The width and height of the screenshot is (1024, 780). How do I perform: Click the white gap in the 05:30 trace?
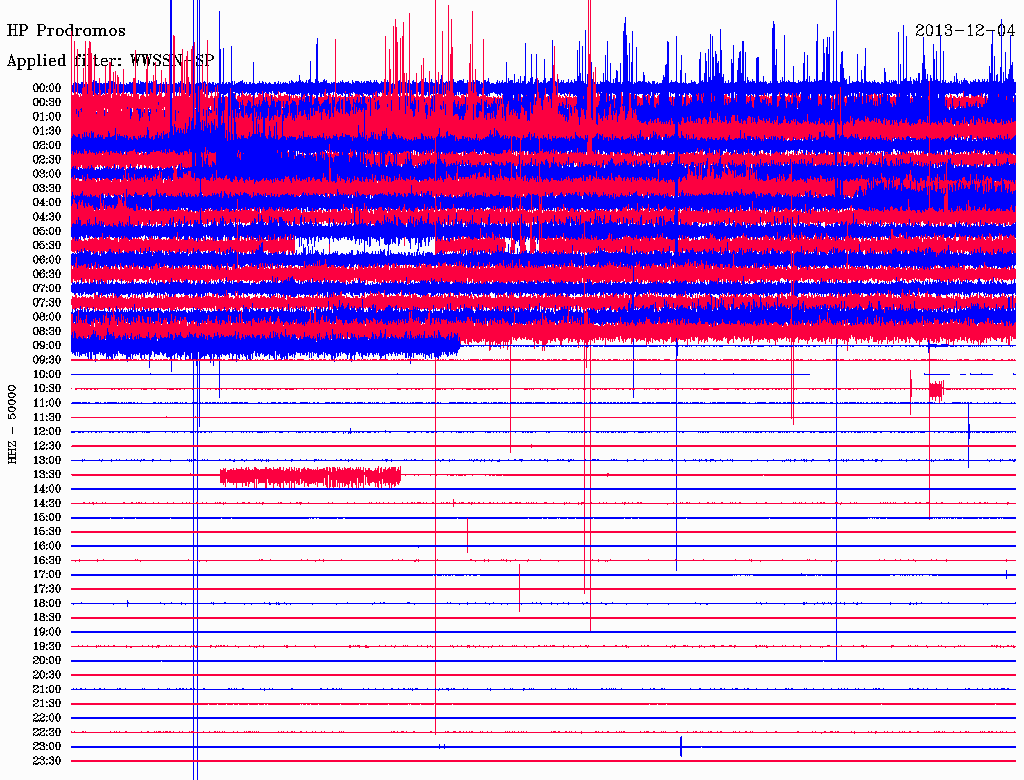coord(365,245)
